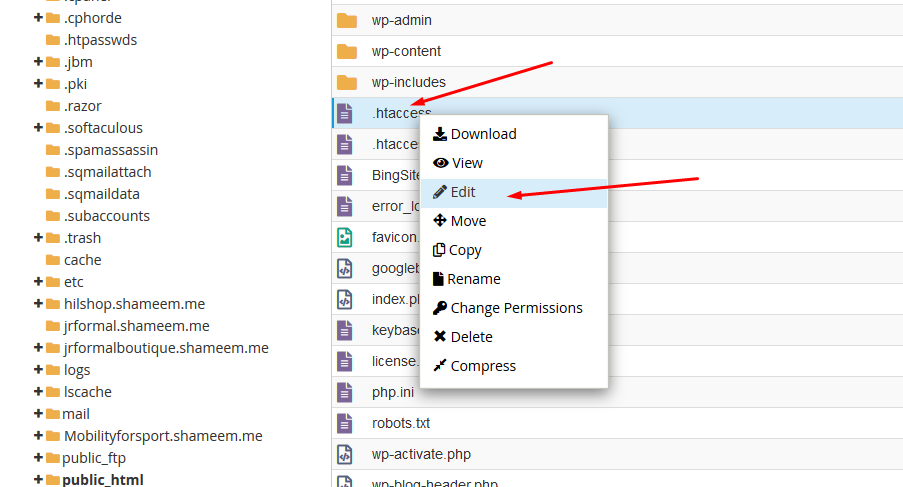This screenshot has width=903, height=487.
Task: Choose Compress from the context menu
Action: coord(483,366)
